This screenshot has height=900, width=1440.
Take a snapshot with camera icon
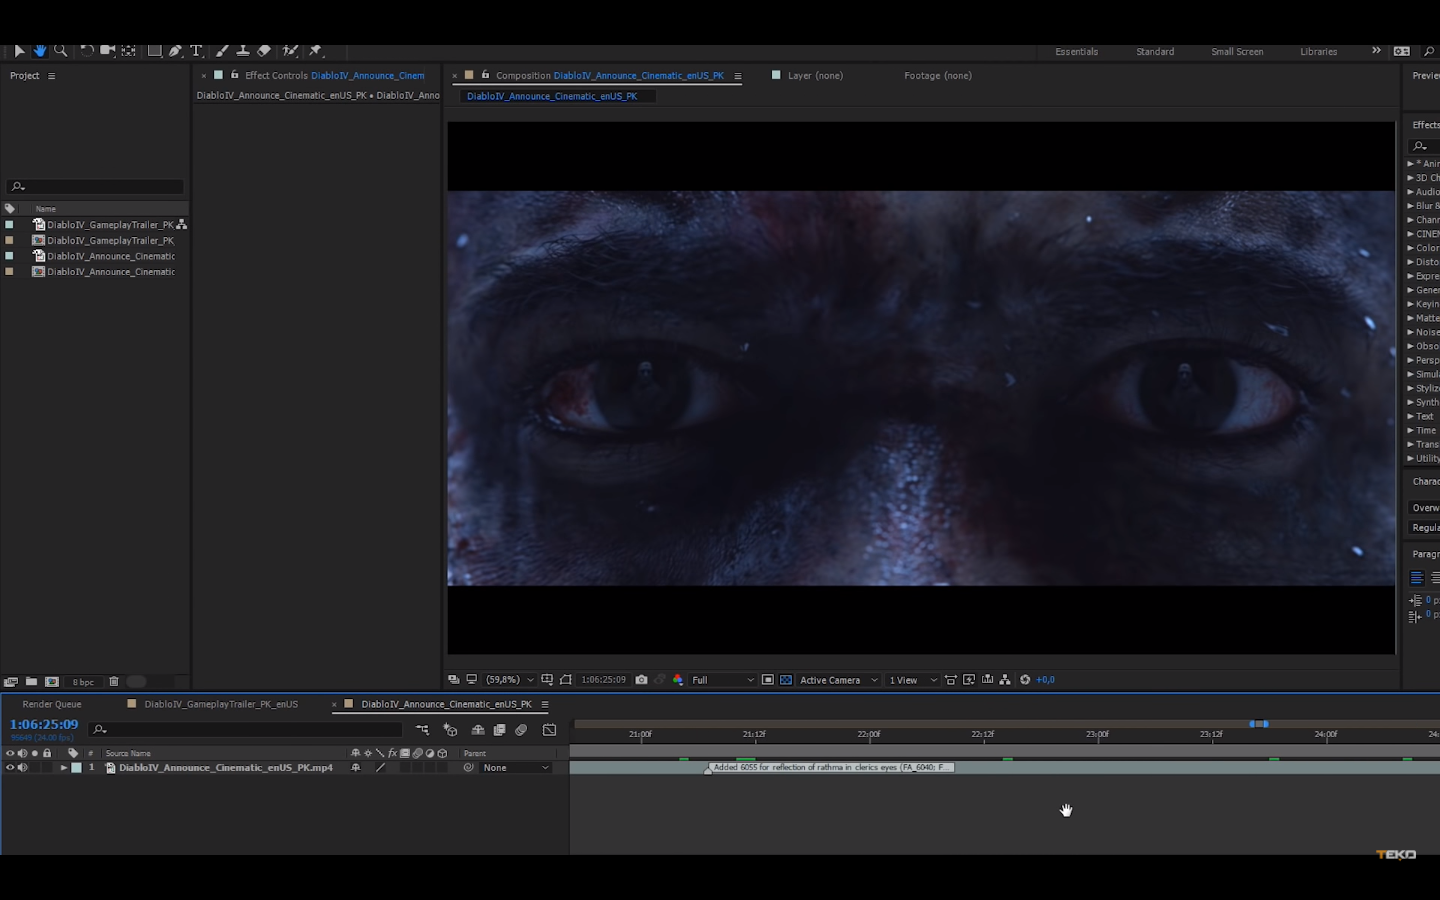[x=642, y=680]
